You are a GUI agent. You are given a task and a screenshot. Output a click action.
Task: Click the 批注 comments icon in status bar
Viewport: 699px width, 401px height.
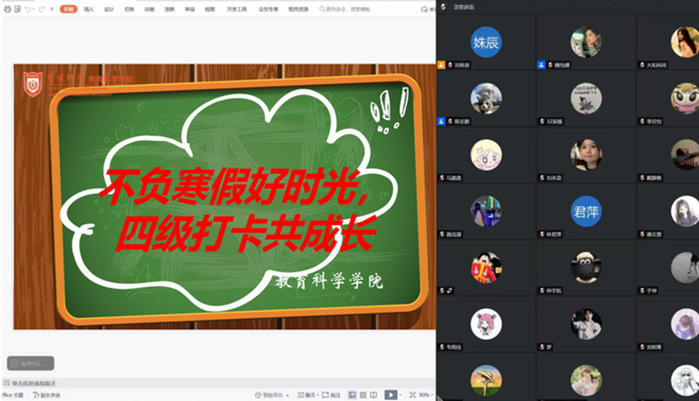click(x=331, y=395)
